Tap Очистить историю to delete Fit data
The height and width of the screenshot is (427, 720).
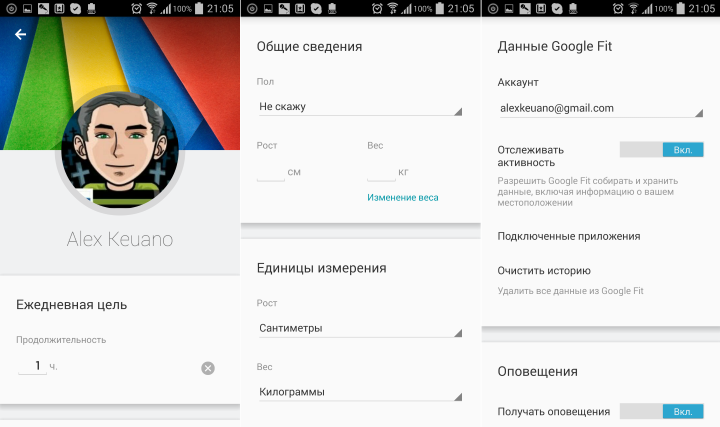point(544,270)
